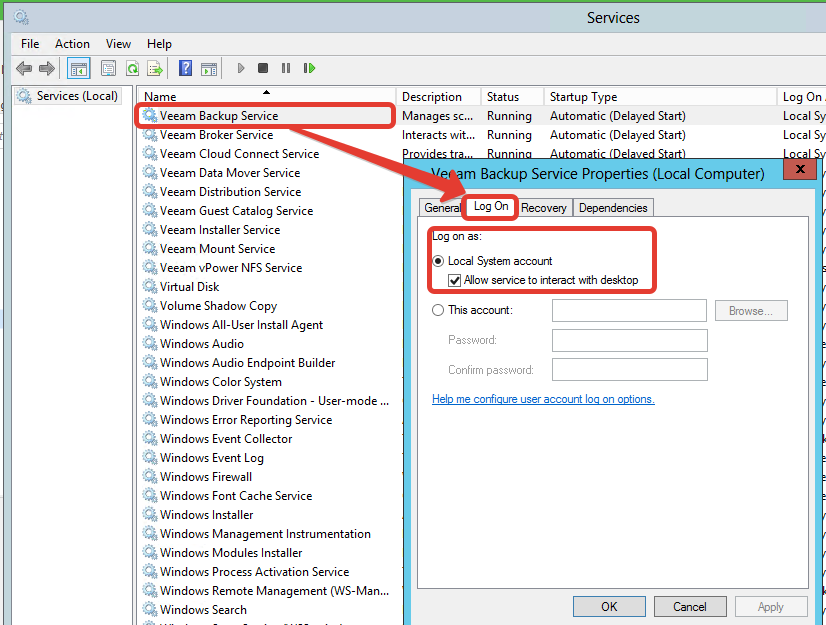This screenshot has height=625, width=826.
Task: Click the Password input field
Action: [630, 340]
